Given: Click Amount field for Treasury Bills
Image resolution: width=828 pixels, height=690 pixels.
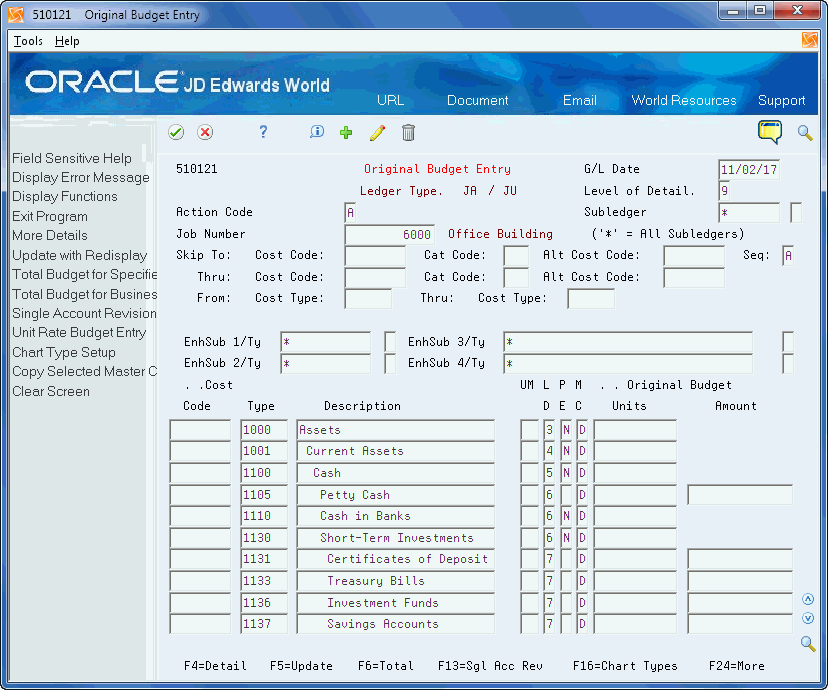Looking at the screenshot, I should [740, 581].
